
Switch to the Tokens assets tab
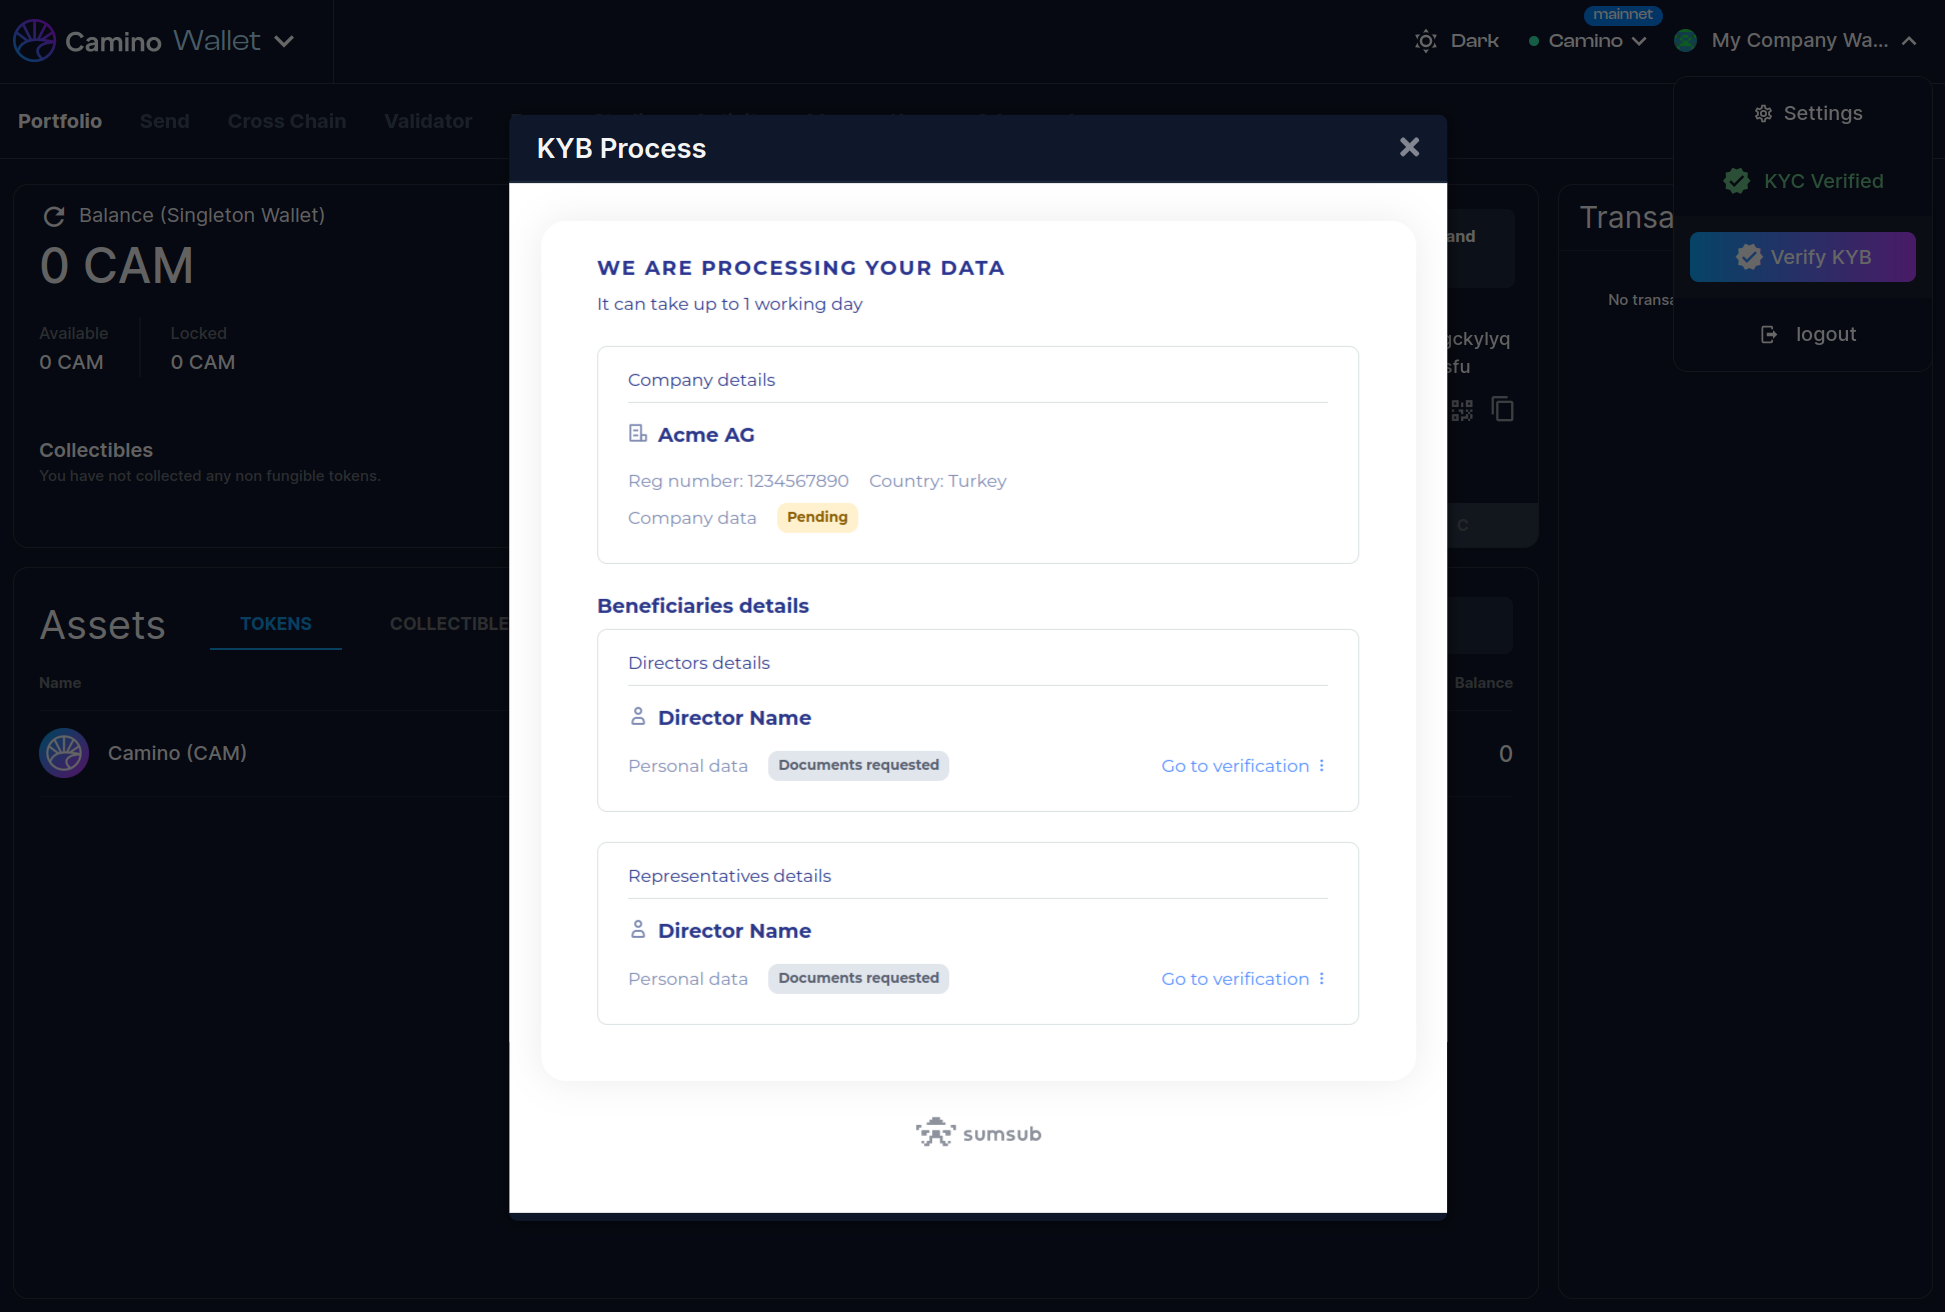pyautogui.click(x=275, y=624)
